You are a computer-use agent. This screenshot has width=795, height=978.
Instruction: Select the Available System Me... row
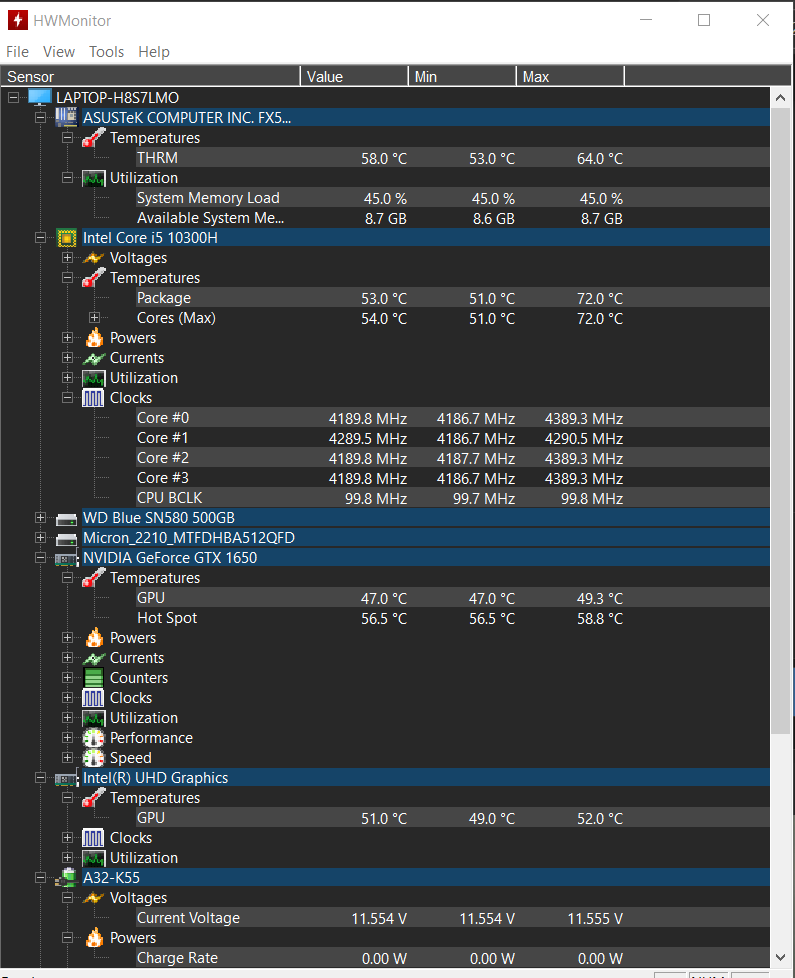(453, 218)
